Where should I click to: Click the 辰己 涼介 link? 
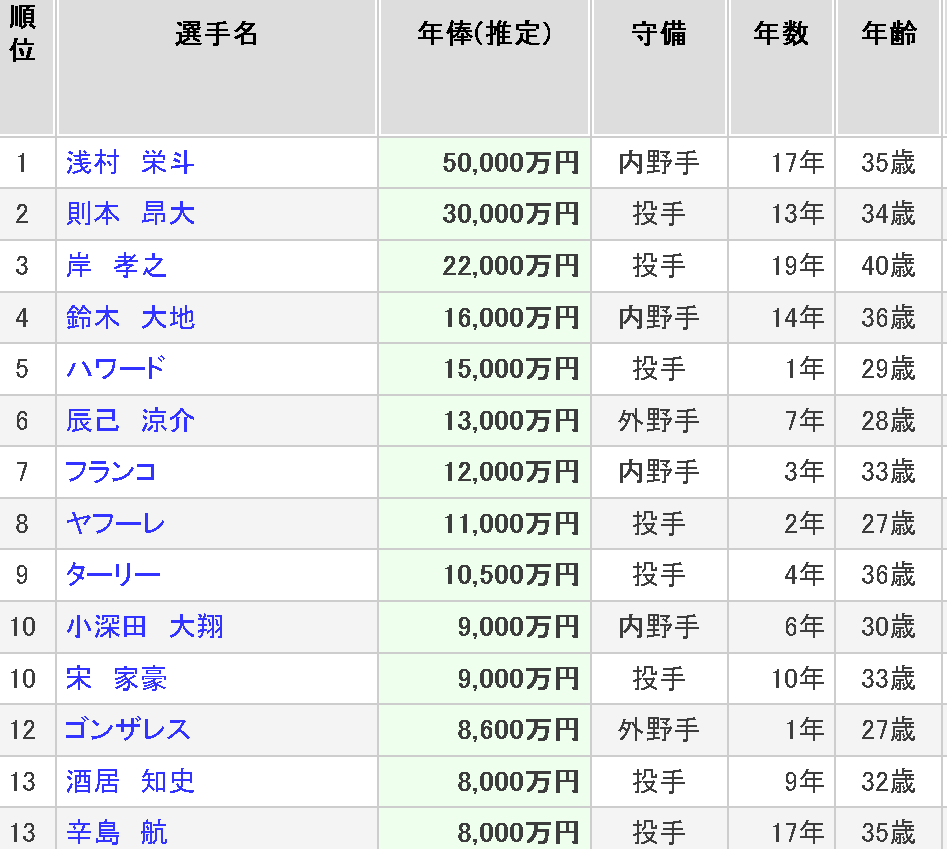tap(130, 421)
